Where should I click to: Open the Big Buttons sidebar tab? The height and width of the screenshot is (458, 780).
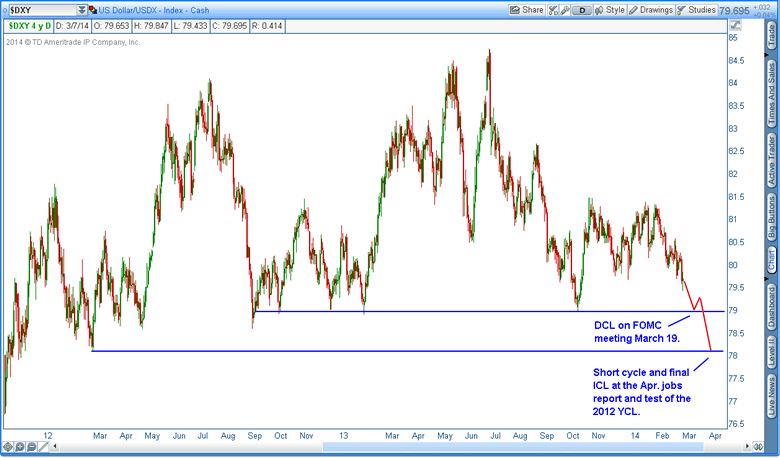tap(771, 217)
